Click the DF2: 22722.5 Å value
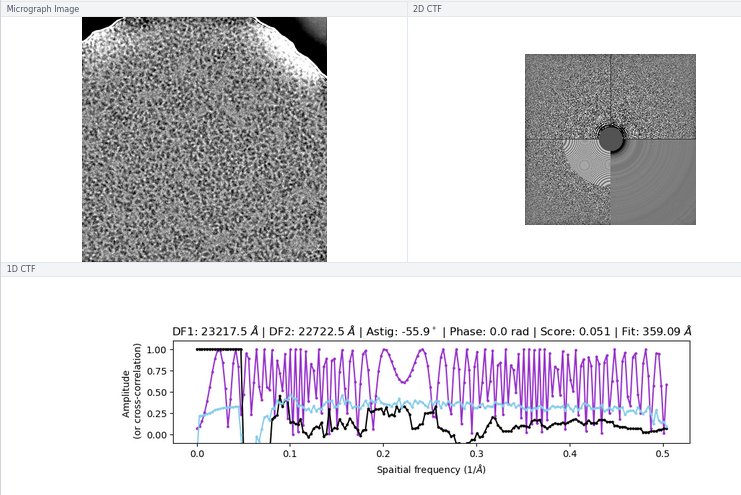 (311, 331)
